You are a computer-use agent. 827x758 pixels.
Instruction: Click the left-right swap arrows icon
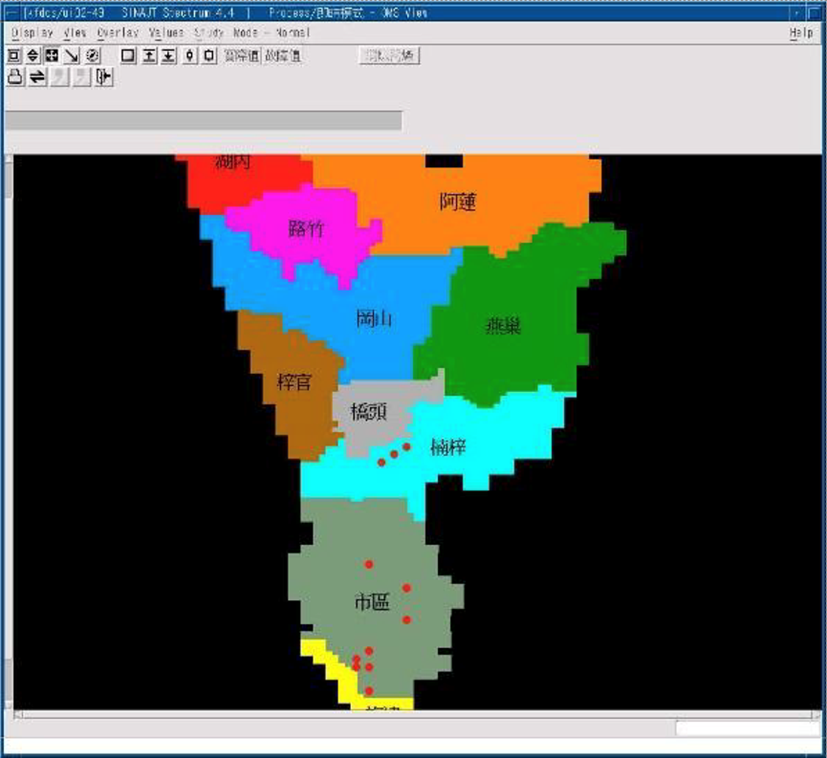[x=37, y=78]
